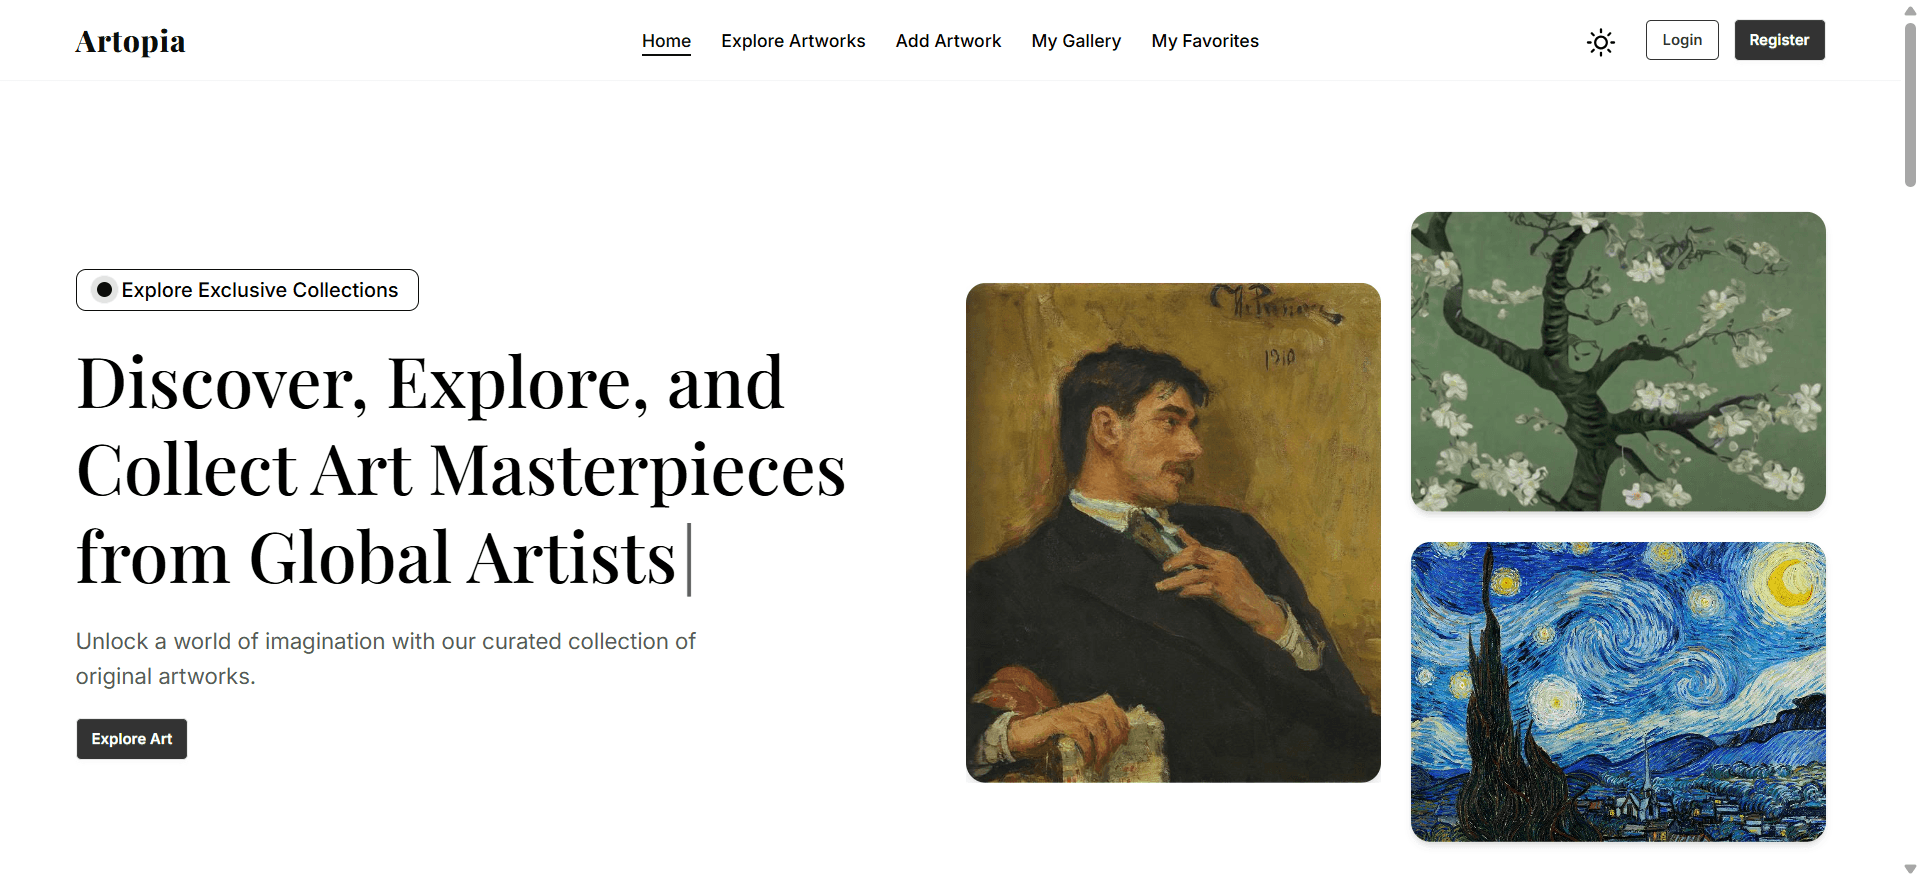Navigate to My Gallery

(x=1076, y=41)
